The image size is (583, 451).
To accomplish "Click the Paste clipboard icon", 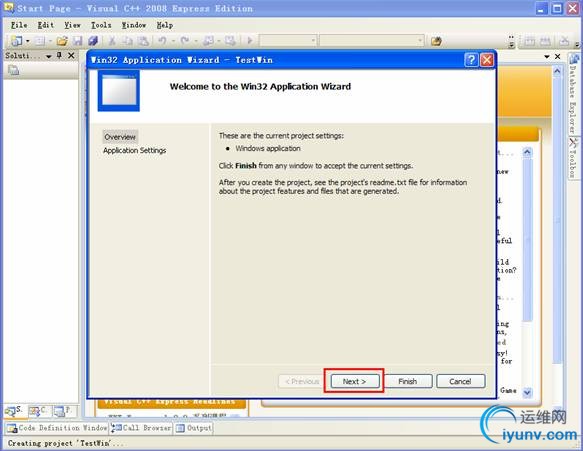I will point(143,41).
